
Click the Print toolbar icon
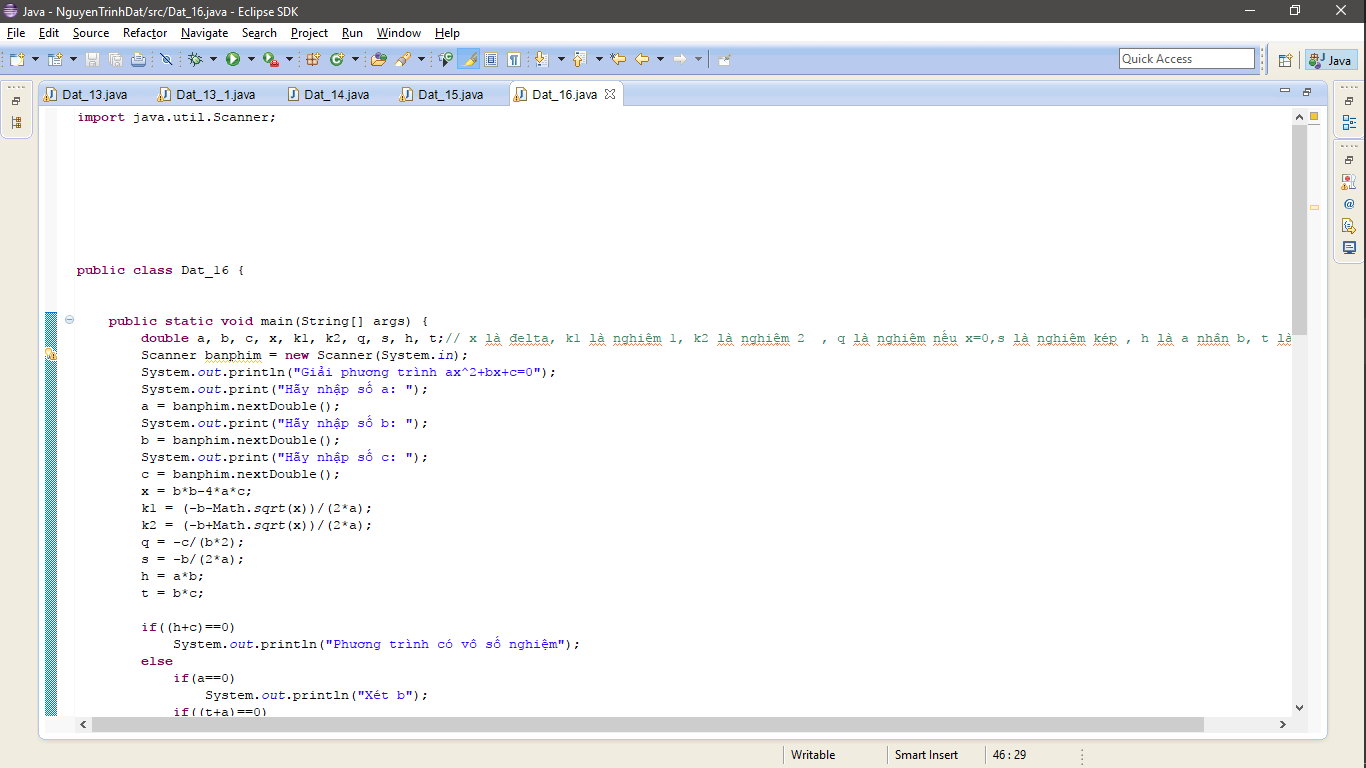[x=138, y=59]
